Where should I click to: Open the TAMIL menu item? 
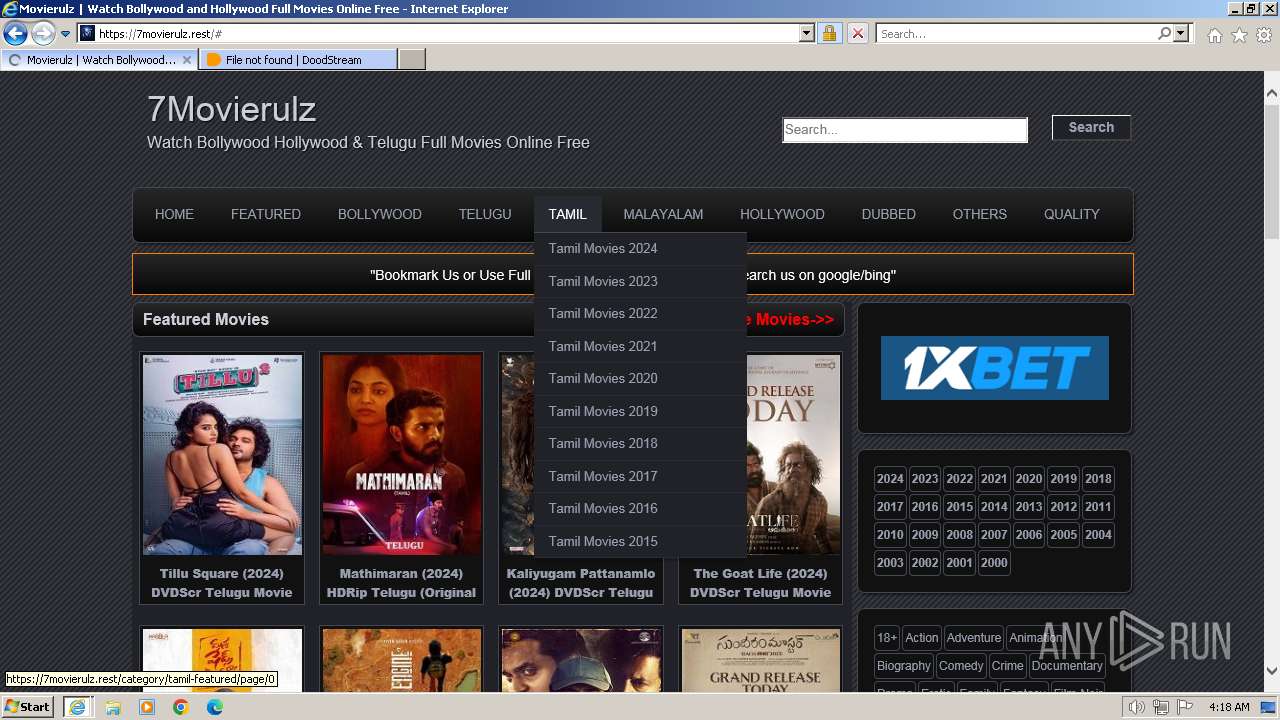(567, 214)
